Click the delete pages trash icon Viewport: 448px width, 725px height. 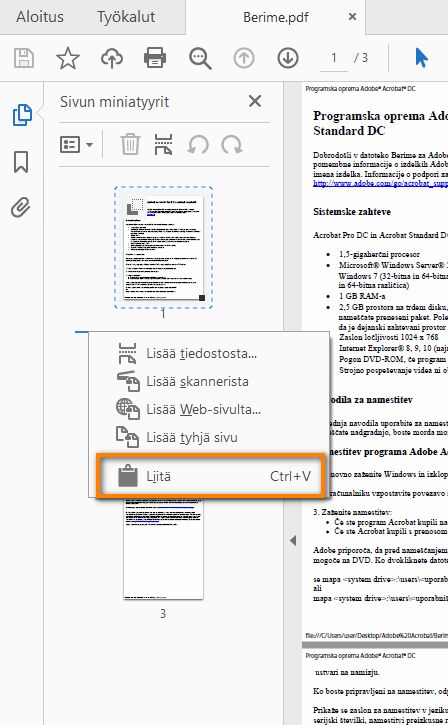(x=130, y=144)
